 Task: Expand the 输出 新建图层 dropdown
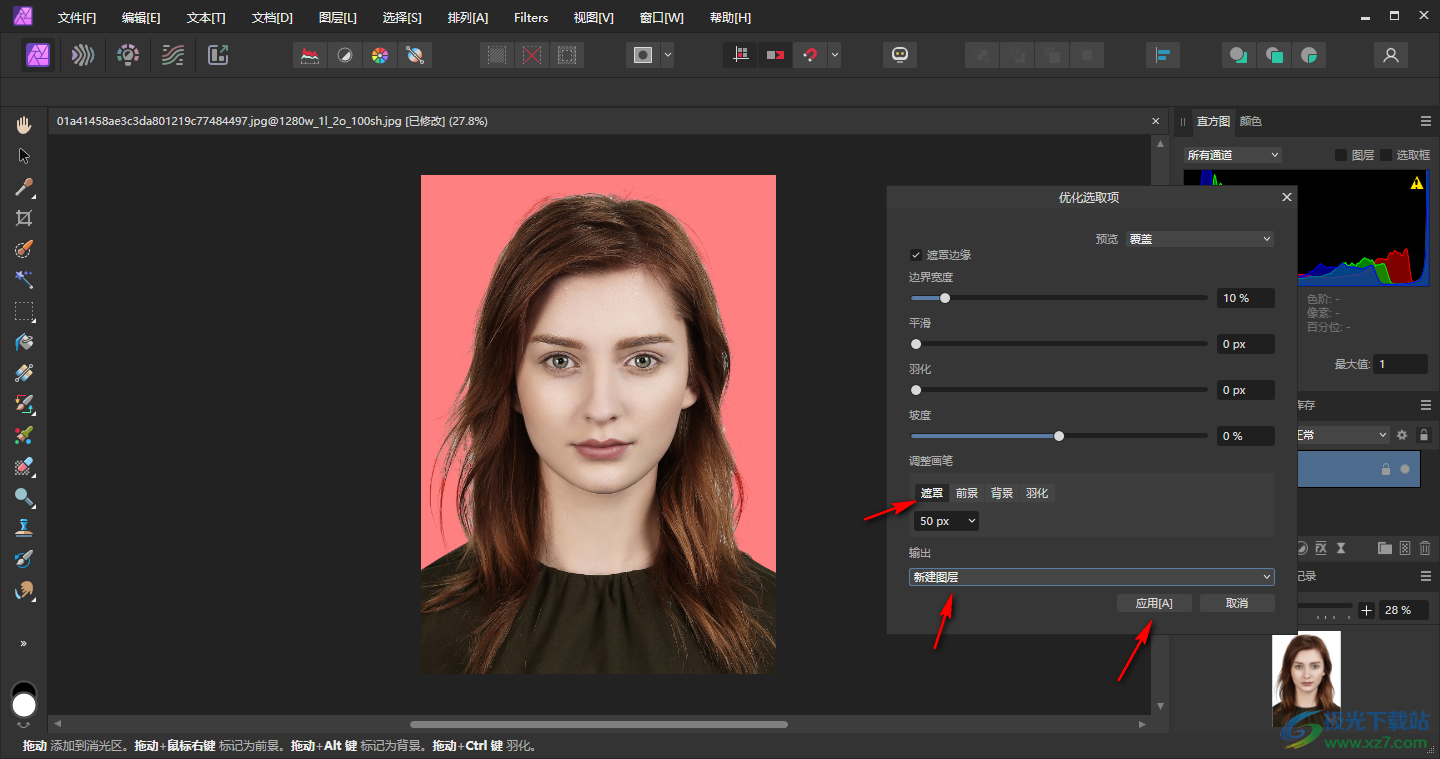coord(1091,577)
